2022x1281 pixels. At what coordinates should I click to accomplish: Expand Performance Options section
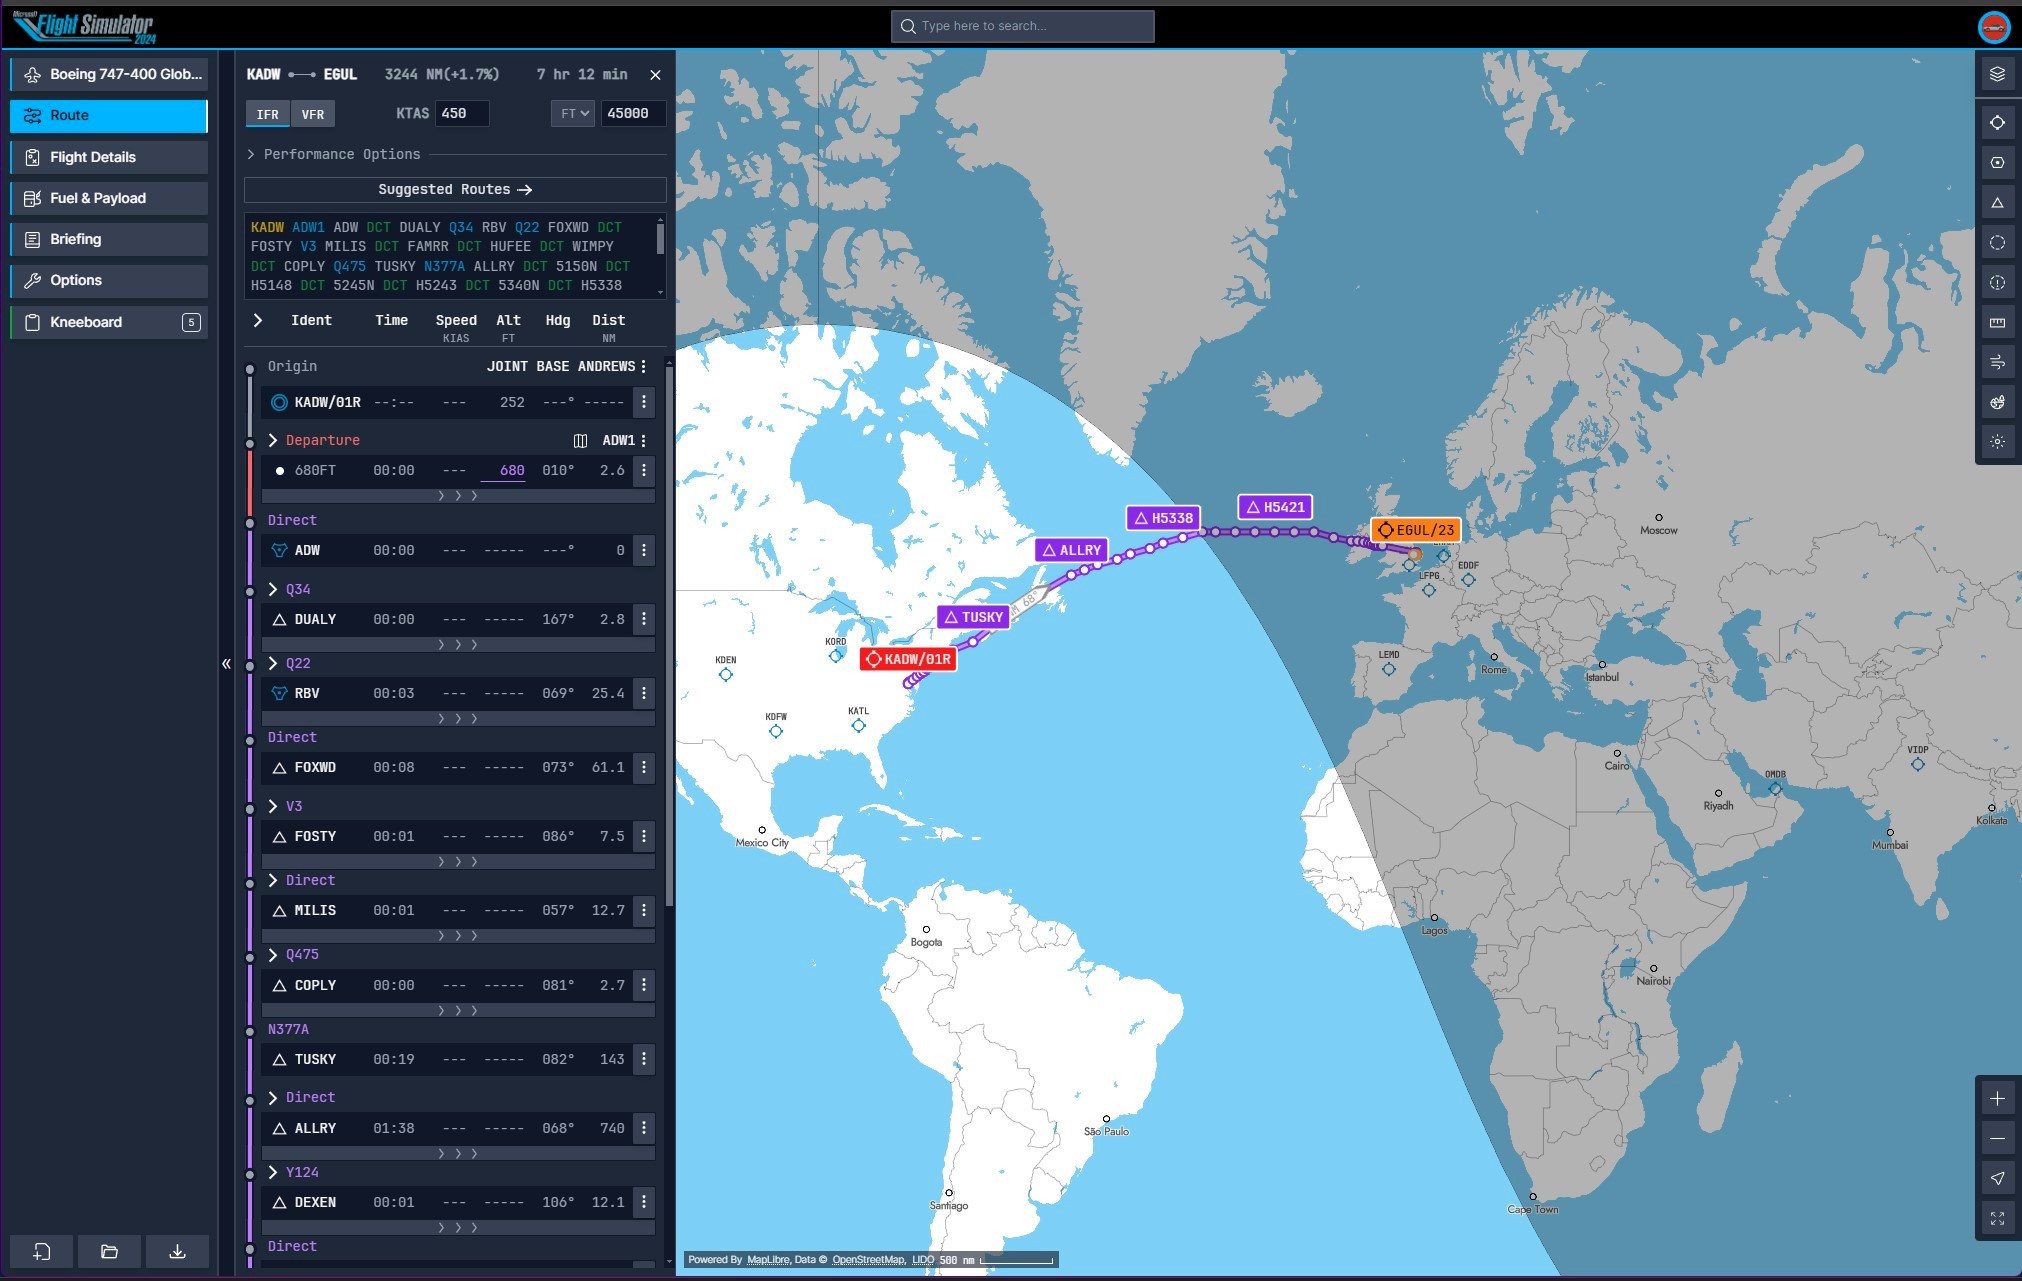tap(334, 154)
